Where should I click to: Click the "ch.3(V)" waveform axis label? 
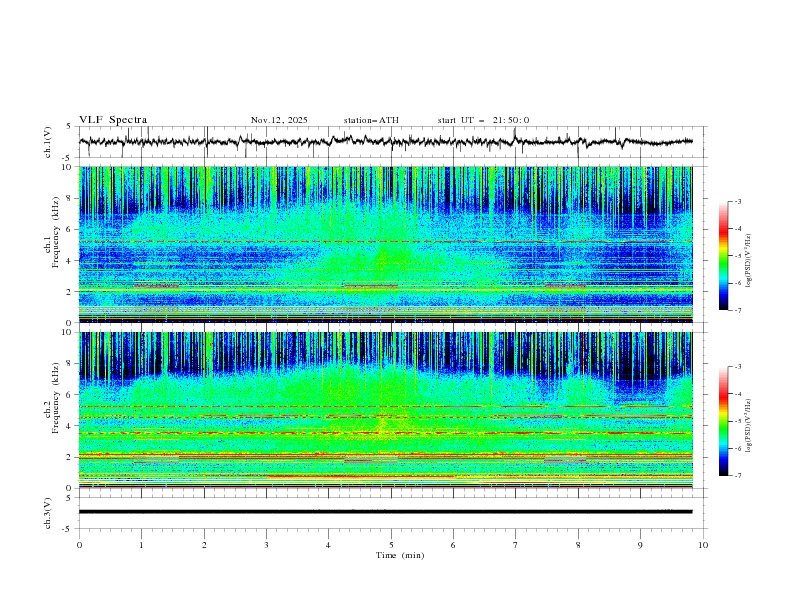tap(48, 513)
